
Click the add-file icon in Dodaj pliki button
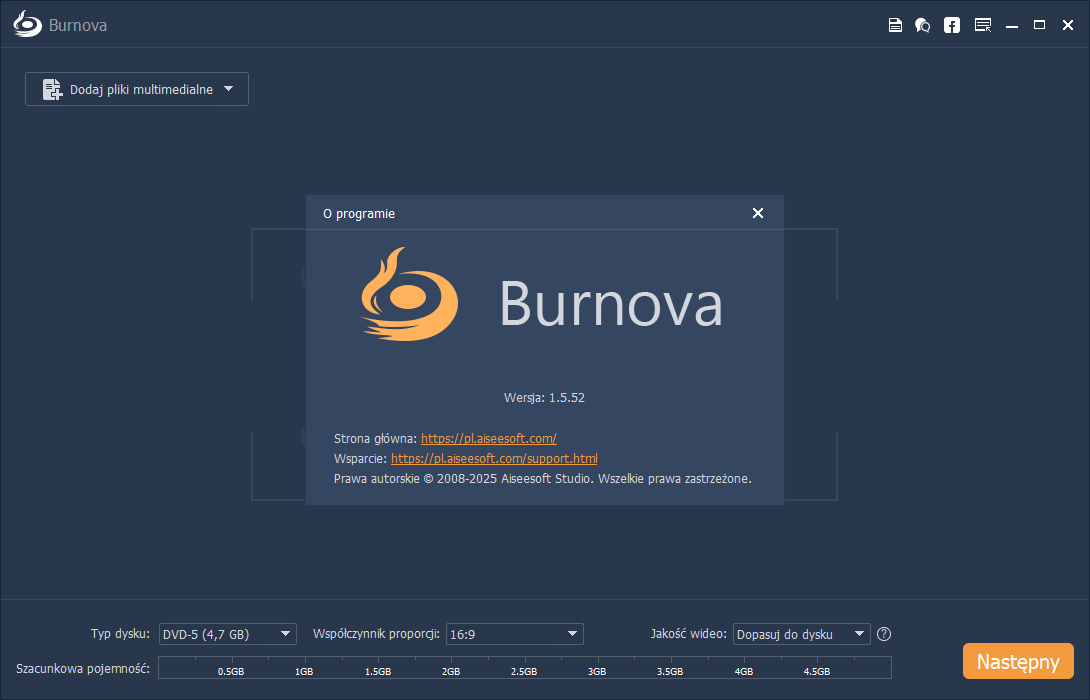(53, 89)
